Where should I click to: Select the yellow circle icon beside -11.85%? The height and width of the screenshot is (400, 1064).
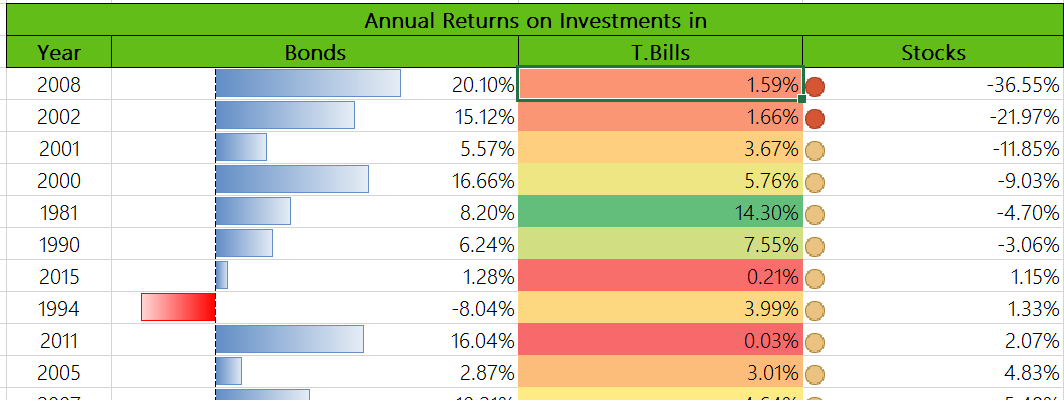[815, 151]
